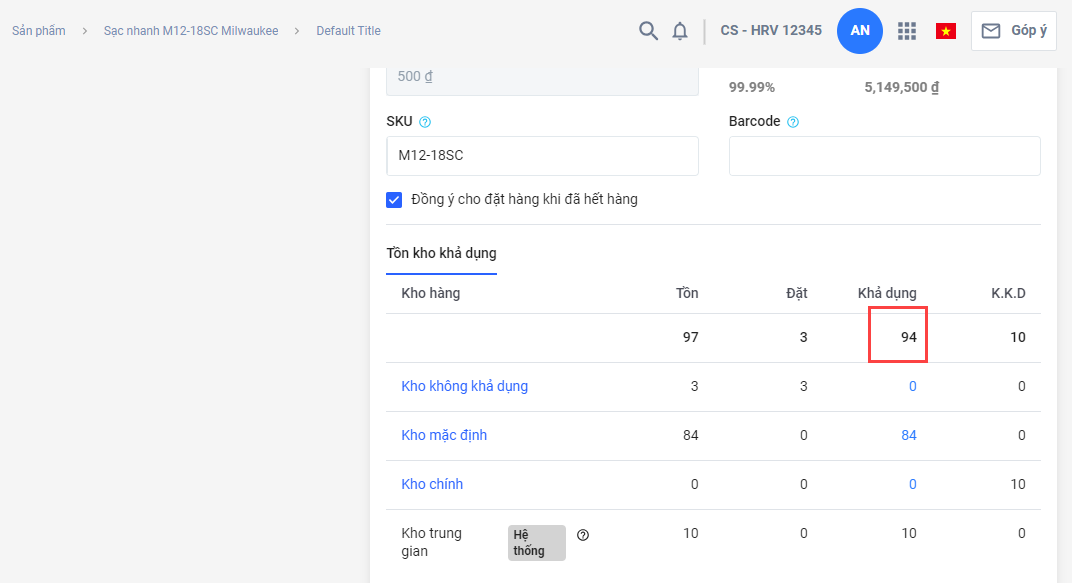This screenshot has width=1072, height=583.
Task: Click the Vietnam flag language icon
Action: coord(945,31)
